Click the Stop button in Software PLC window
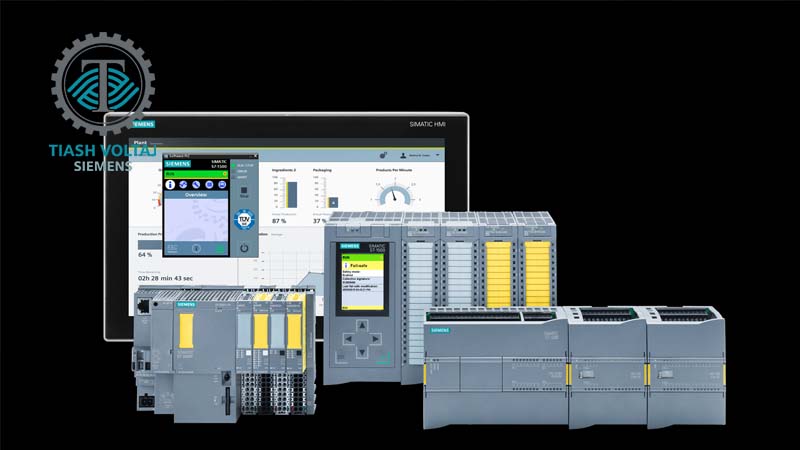The width and height of the screenshot is (800, 450). (x=244, y=192)
